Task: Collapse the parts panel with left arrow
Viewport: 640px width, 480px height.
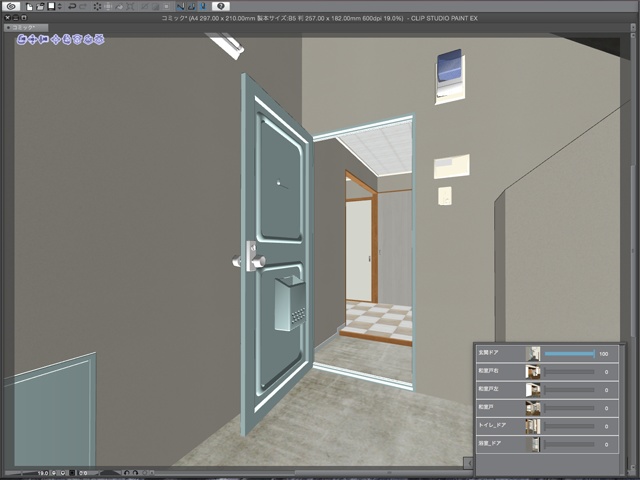Action: click(x=469, y=463)
